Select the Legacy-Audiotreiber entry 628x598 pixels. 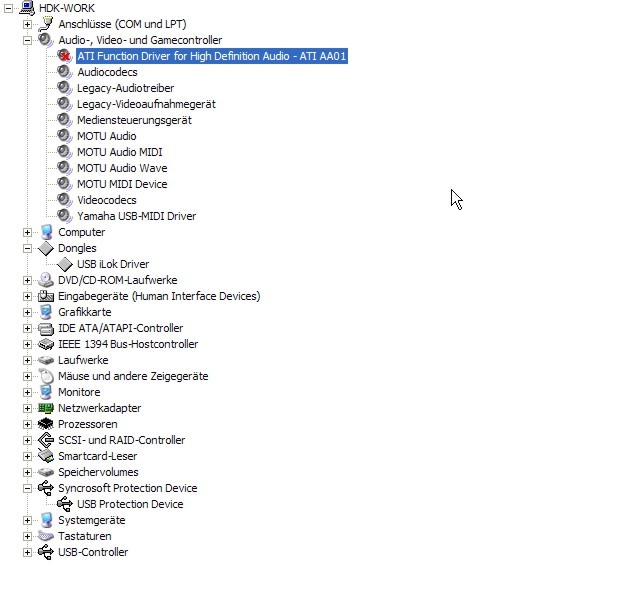coord(125,88)
